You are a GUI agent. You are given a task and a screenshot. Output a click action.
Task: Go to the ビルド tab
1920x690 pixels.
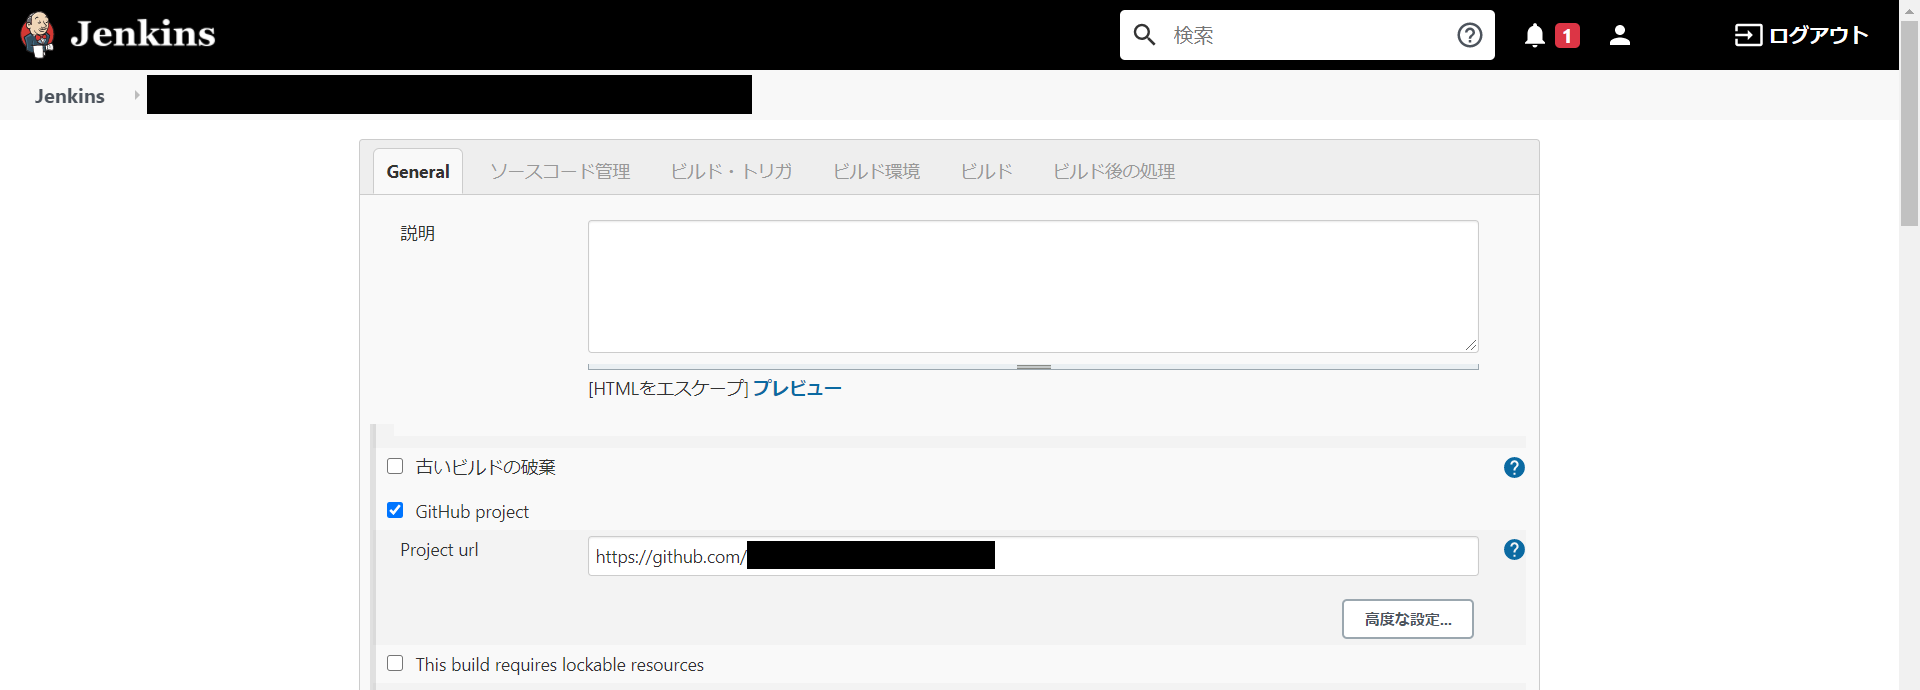point(986,171)
